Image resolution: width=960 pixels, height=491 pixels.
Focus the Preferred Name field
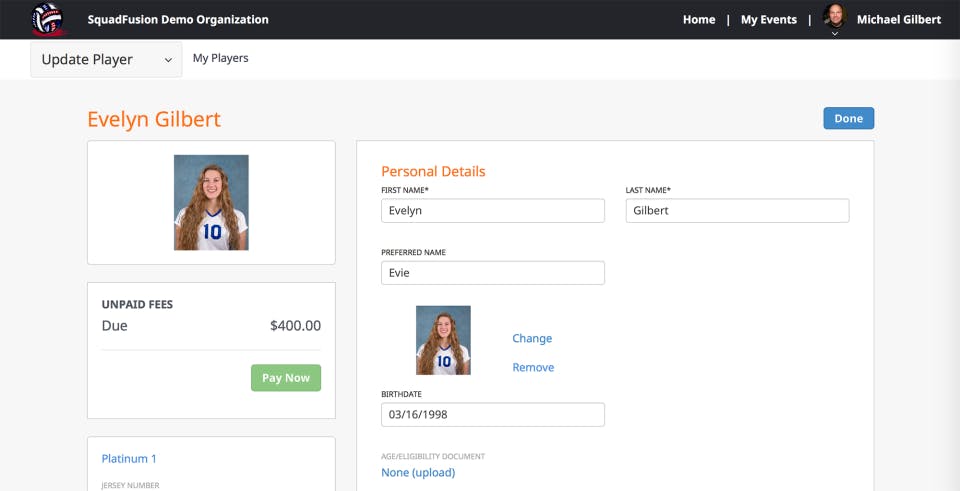click(493, 273)
